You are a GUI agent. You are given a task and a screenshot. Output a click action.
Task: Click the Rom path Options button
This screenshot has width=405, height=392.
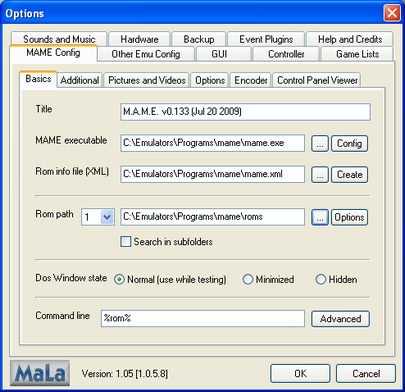(x=349, y=217)
